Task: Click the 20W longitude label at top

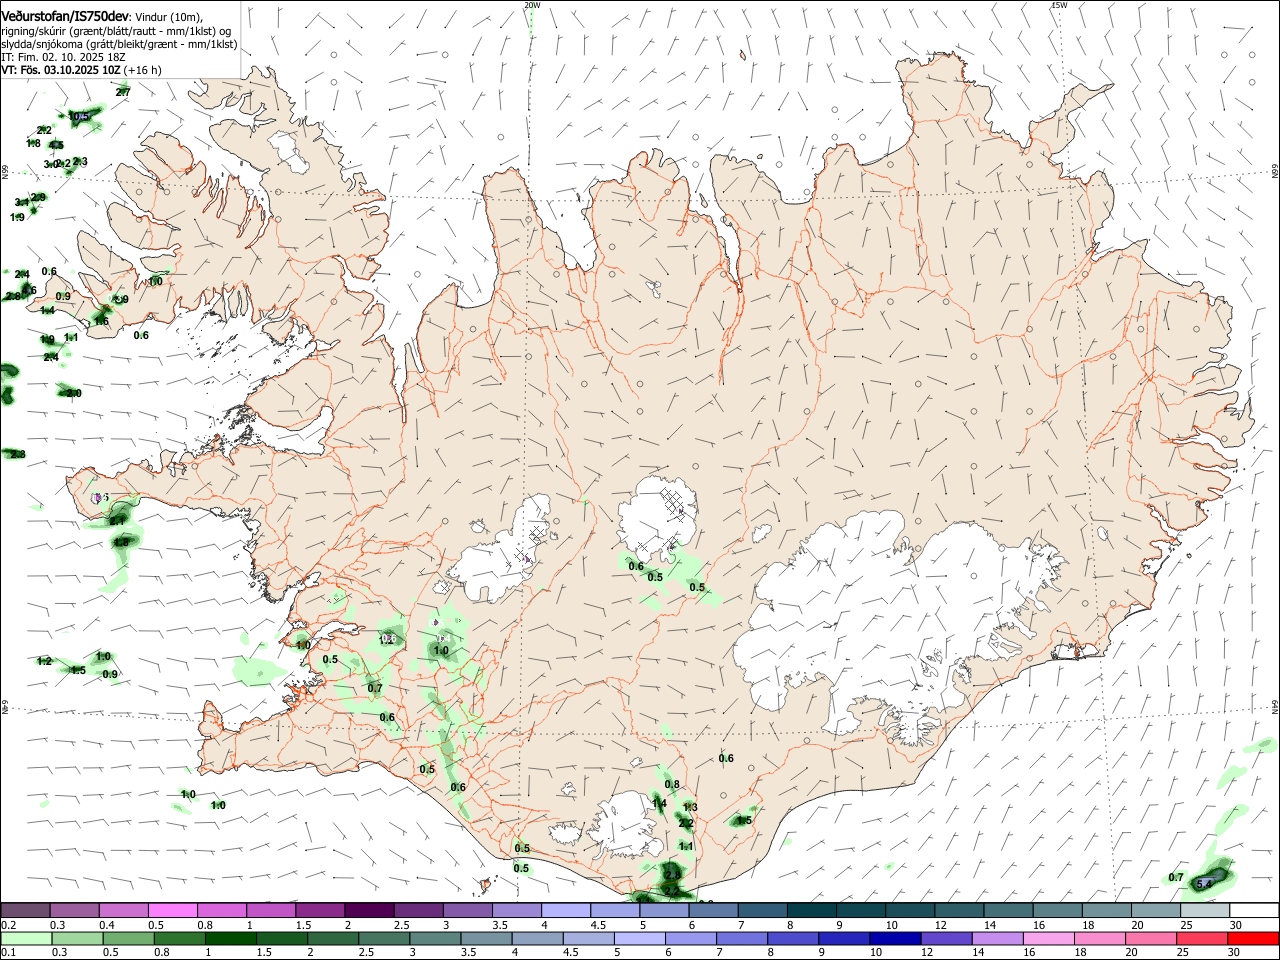Action: point(532,5)
